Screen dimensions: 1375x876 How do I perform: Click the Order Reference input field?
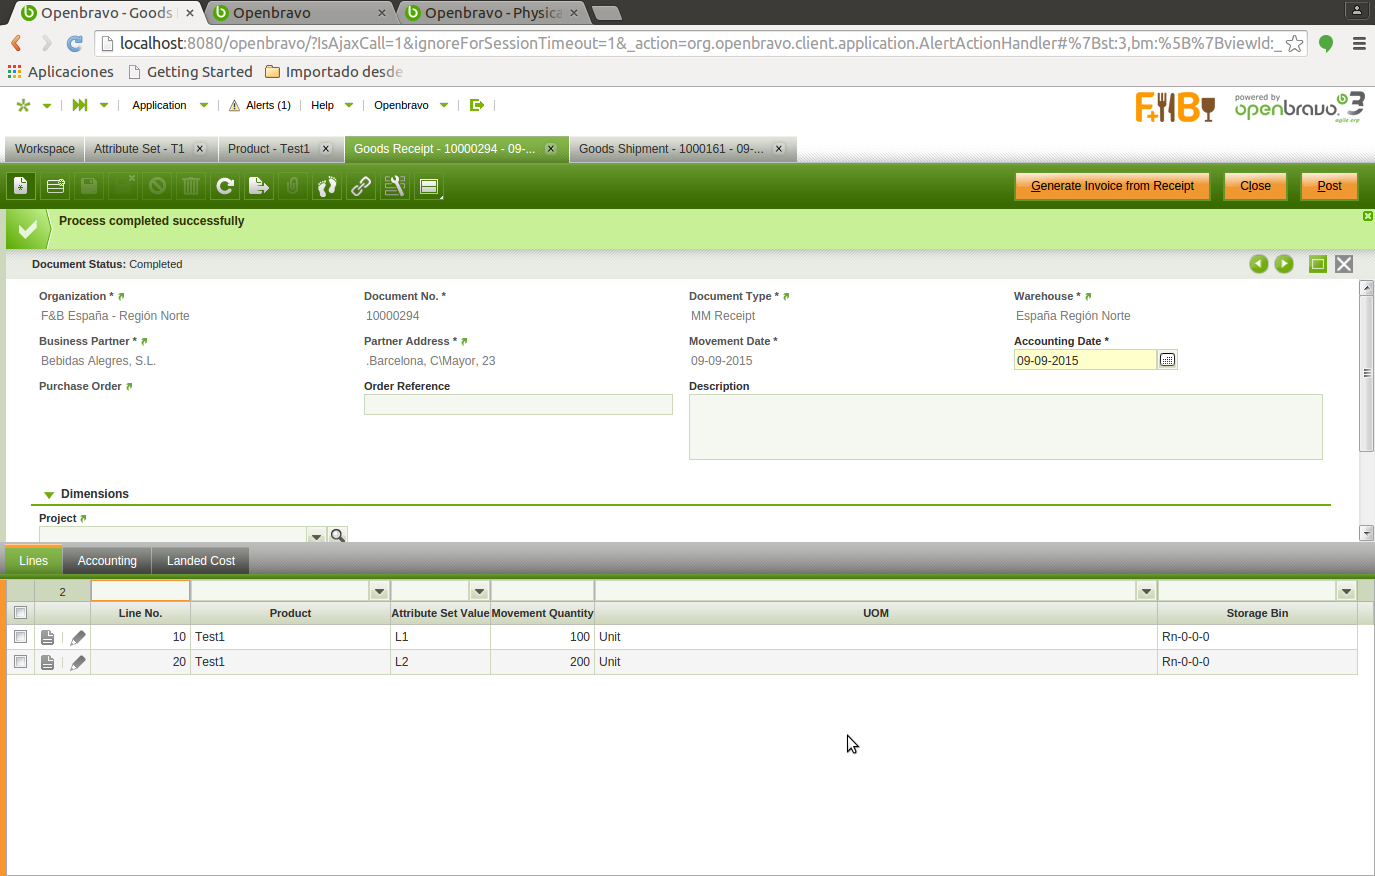(518, 405)
